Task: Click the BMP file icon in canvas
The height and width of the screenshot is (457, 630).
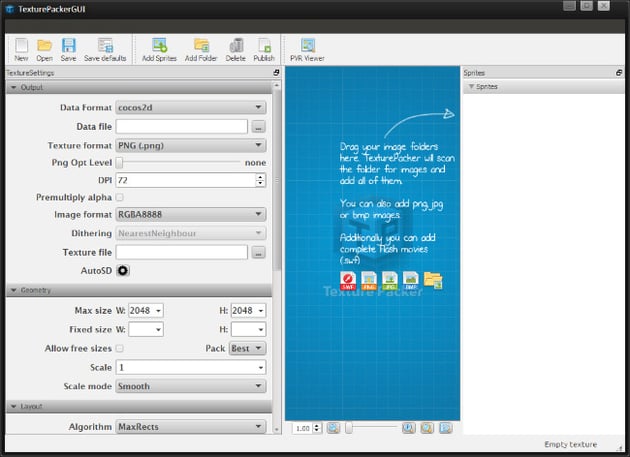Action: pos(411,281)
